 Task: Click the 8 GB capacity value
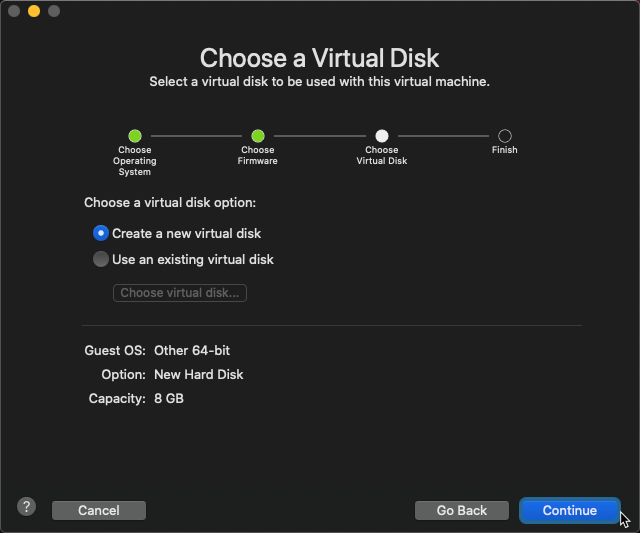tap(169, 398)
